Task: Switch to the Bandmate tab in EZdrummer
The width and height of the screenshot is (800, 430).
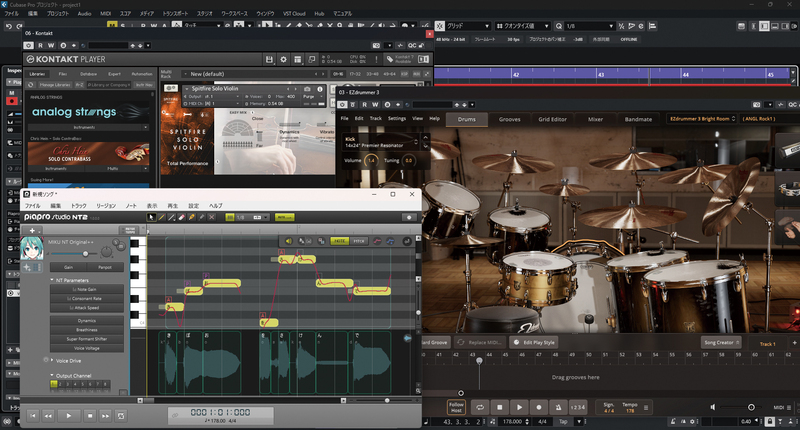Action: tap(638, 119)
